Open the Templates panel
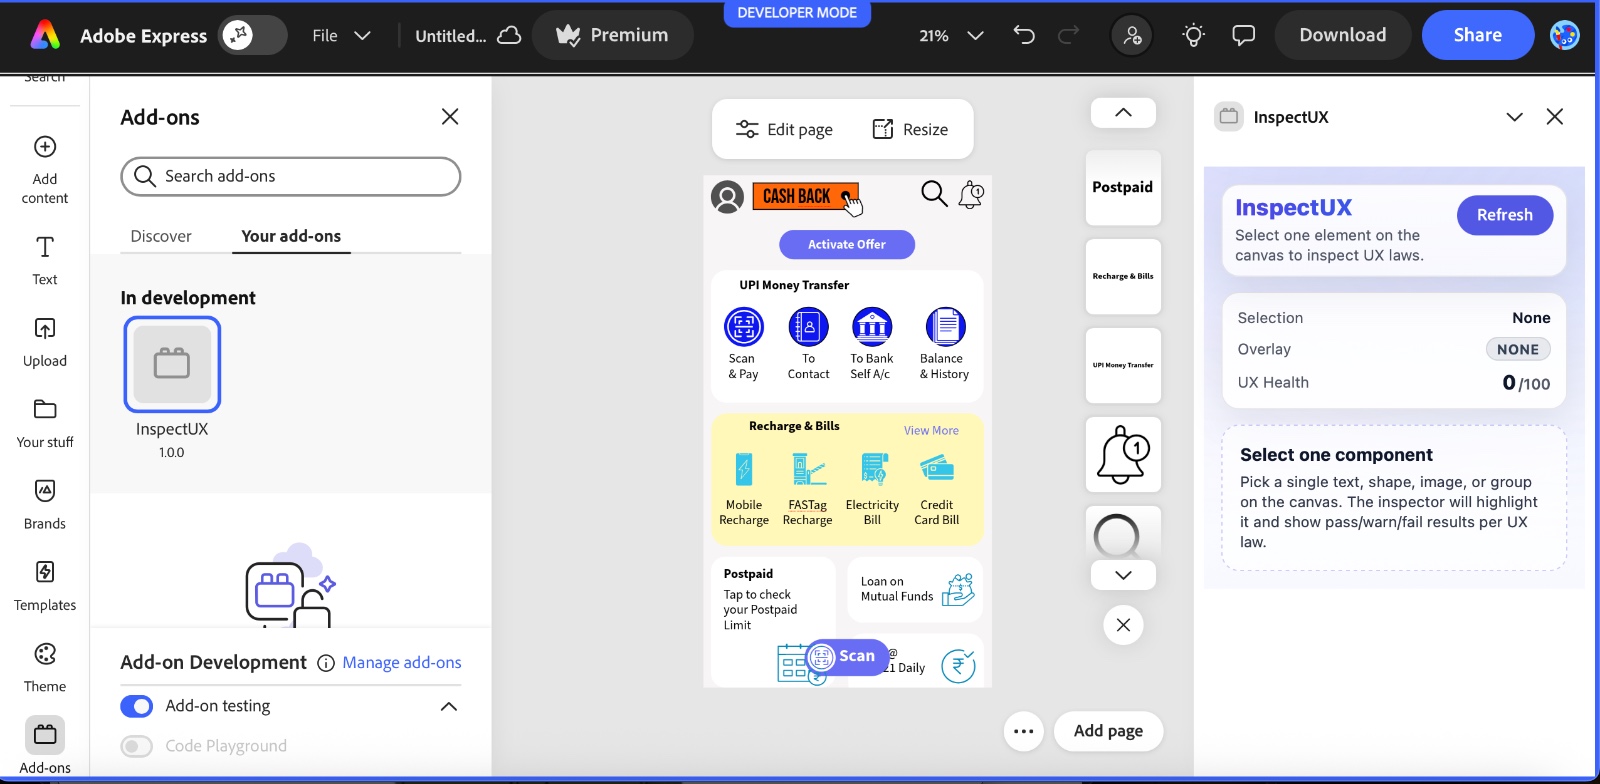 45,586
